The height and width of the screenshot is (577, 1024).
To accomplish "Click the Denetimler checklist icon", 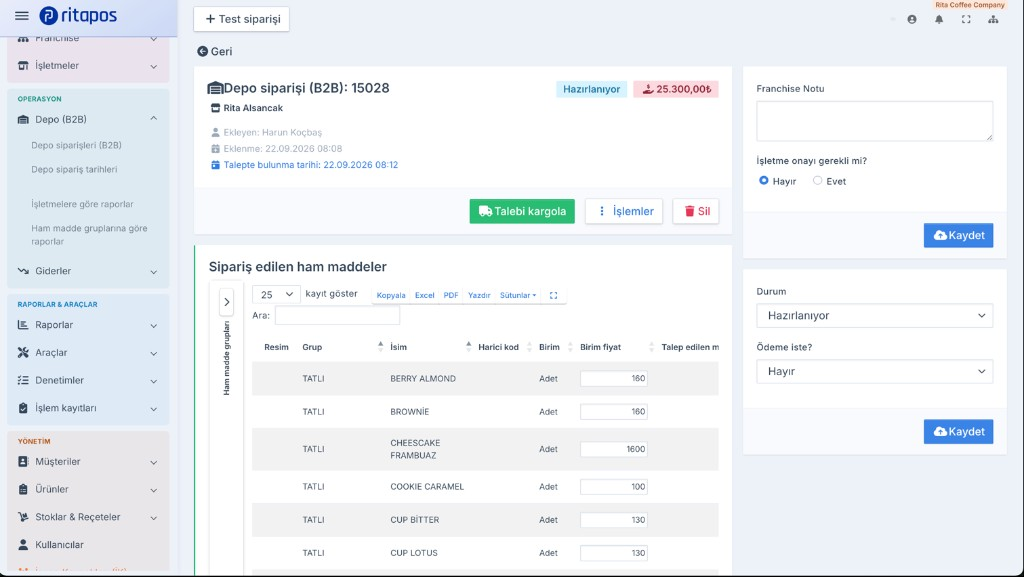I will [x=23, y=381].
